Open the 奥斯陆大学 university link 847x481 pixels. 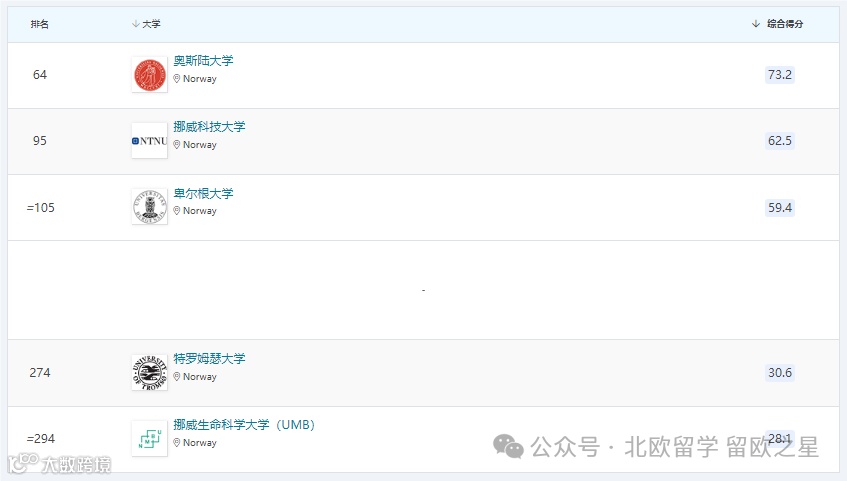[203, 61]
